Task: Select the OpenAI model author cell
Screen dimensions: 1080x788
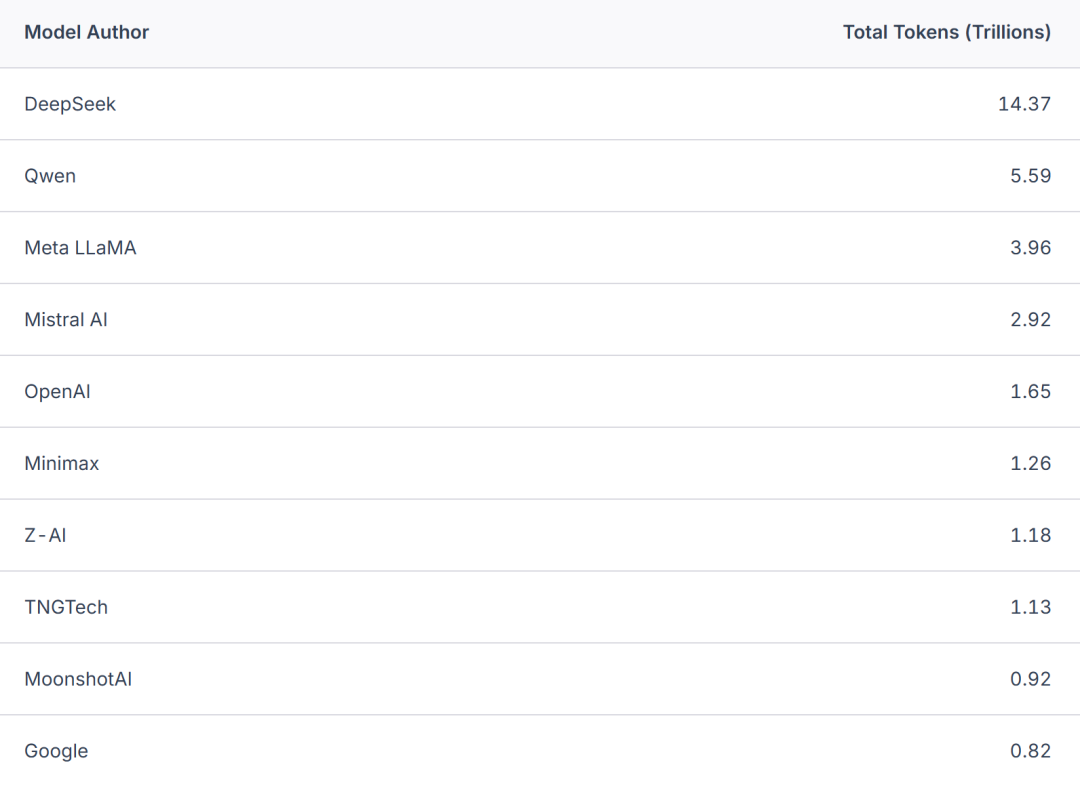Action: 57,392
